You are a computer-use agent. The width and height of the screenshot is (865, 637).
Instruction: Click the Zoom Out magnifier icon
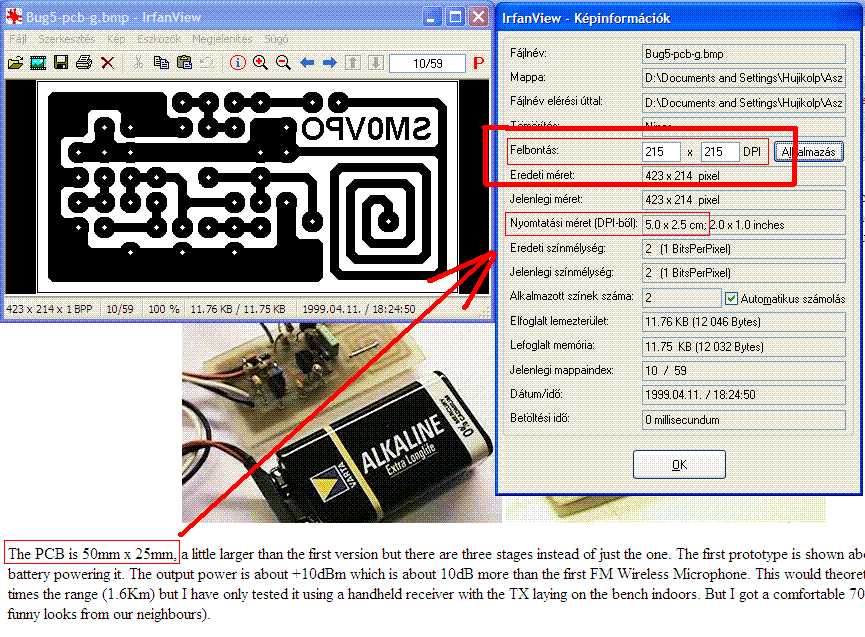(x=284, y=62)
